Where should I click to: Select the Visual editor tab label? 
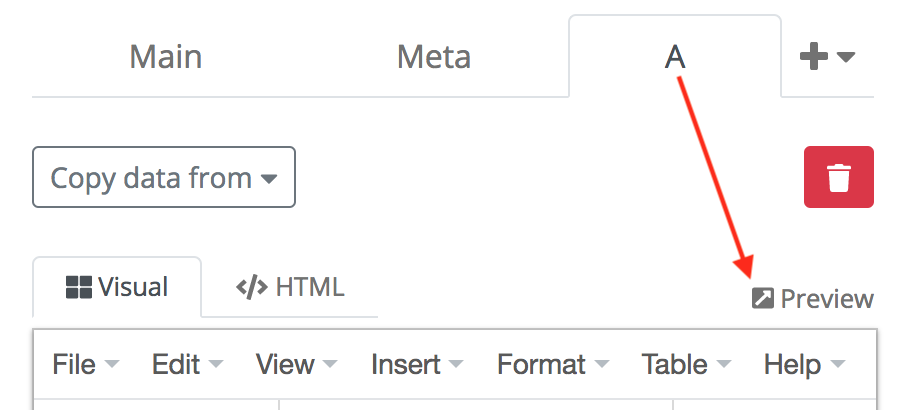[x=132, y=288]
